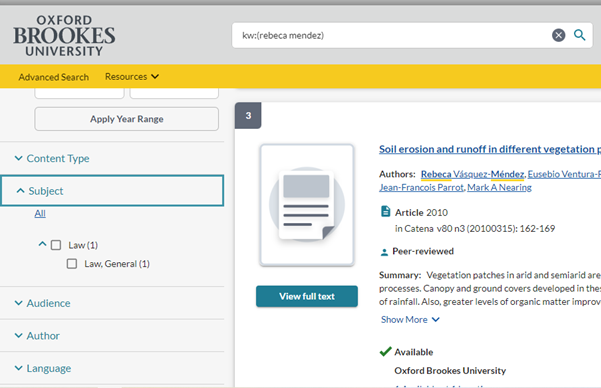The width and height of the screenshot is (601, 388).
Task: Click the 'in Catena v80 n3' citation text
Action: (475, 229)
